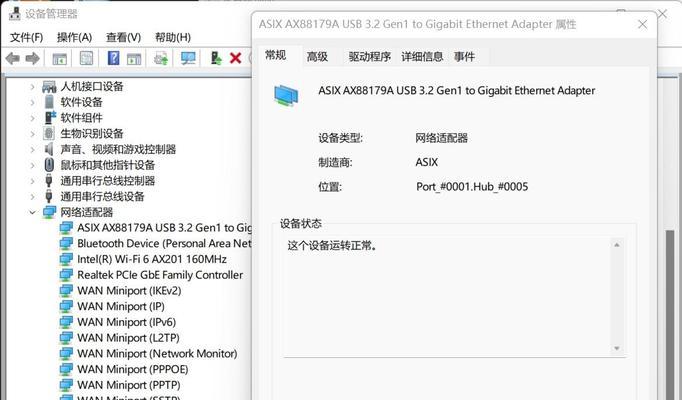Click the ASIX manufacturer value
The height and width of the screenshot is (400, 682).
pyautogui.click(x=427, y=162)
